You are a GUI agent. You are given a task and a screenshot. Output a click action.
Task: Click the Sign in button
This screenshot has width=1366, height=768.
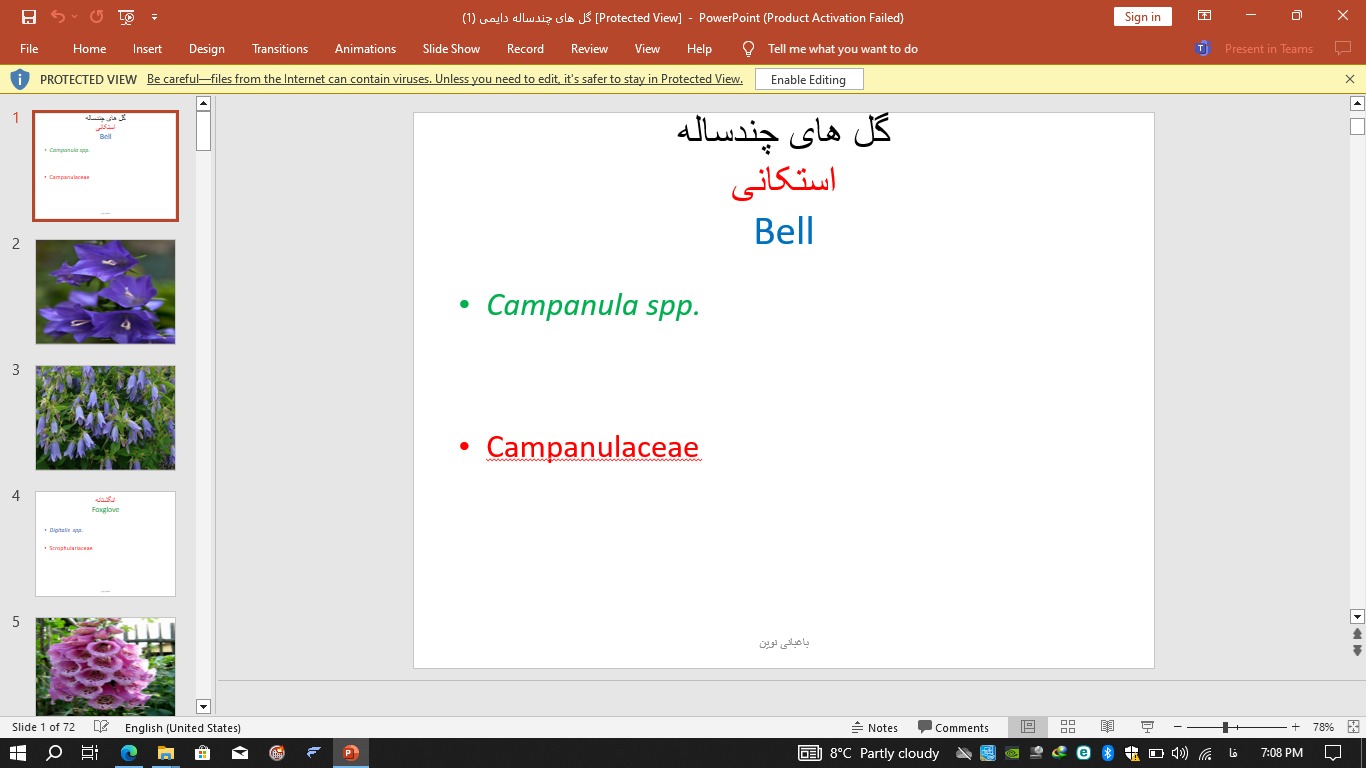(1142, 16)
